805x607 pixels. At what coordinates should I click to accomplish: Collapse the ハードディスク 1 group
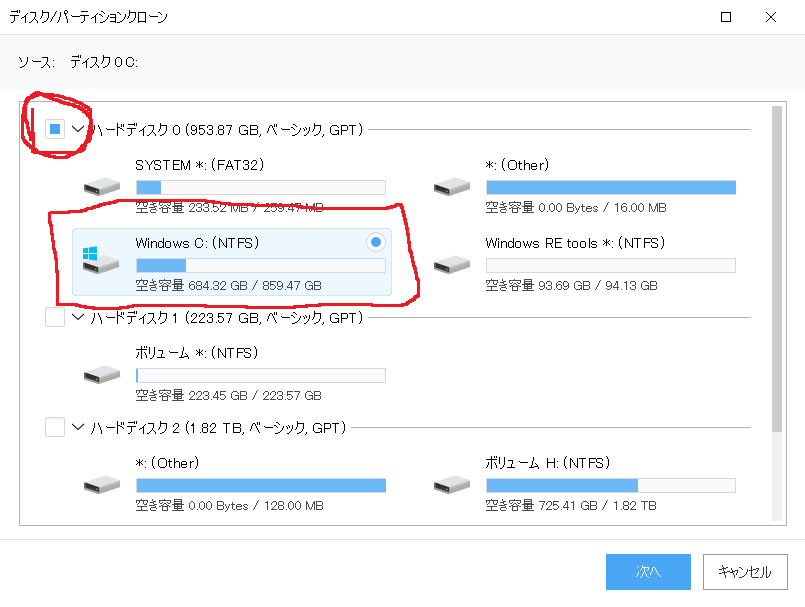[78, 317]
